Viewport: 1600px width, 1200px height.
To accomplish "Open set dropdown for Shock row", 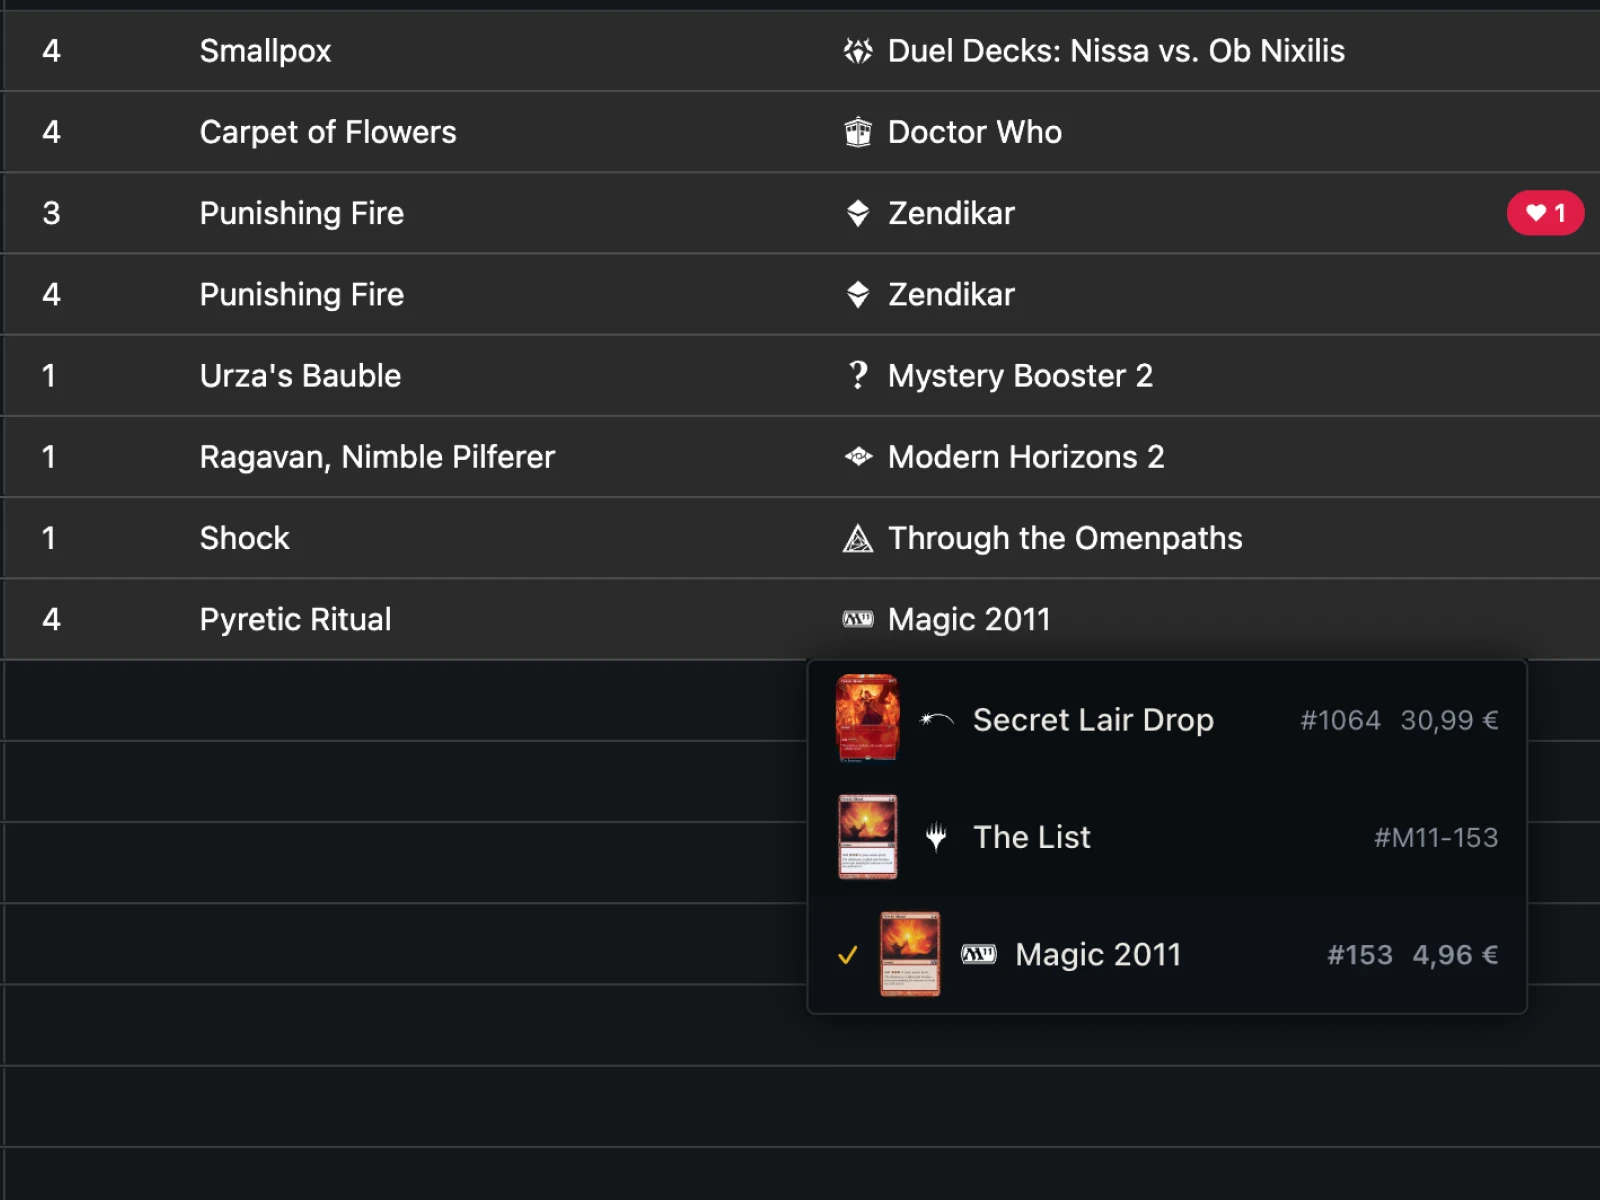I will coord(1064,539).
